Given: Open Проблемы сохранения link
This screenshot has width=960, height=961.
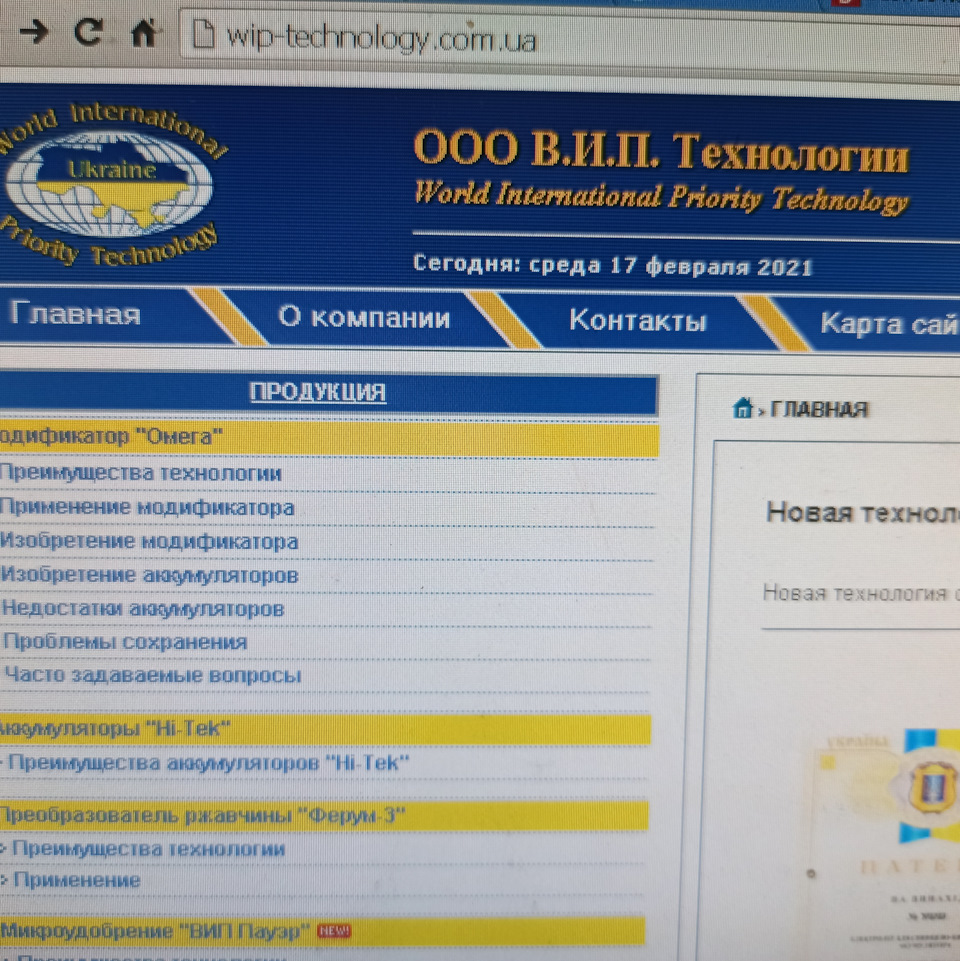Looking at the screenshot, I should click(125, 642).
